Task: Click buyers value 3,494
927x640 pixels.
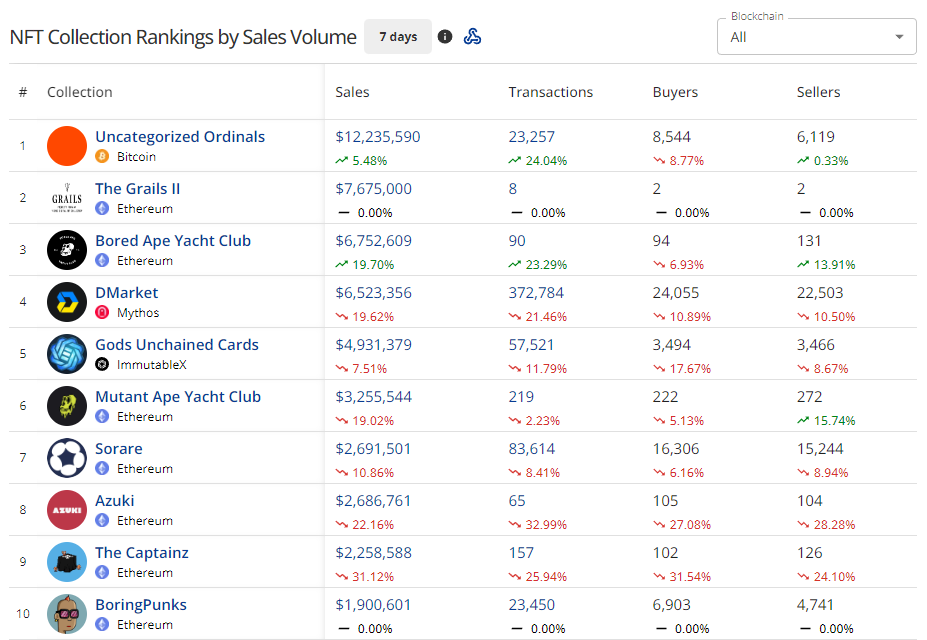Action: 672,345
